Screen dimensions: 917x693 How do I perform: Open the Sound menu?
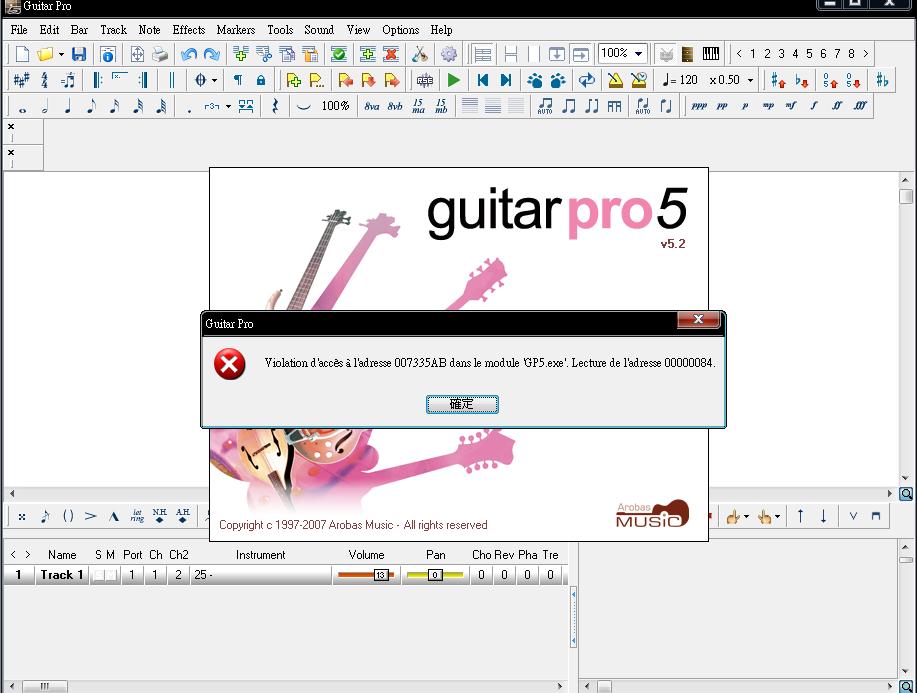click(x=319, y=30)
